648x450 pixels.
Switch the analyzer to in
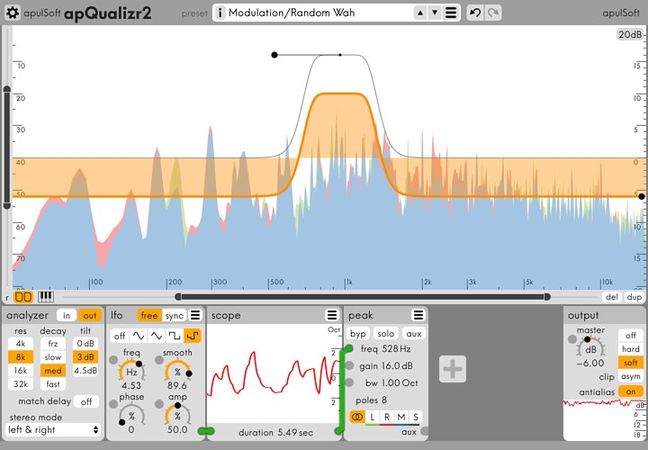point(66,315)
